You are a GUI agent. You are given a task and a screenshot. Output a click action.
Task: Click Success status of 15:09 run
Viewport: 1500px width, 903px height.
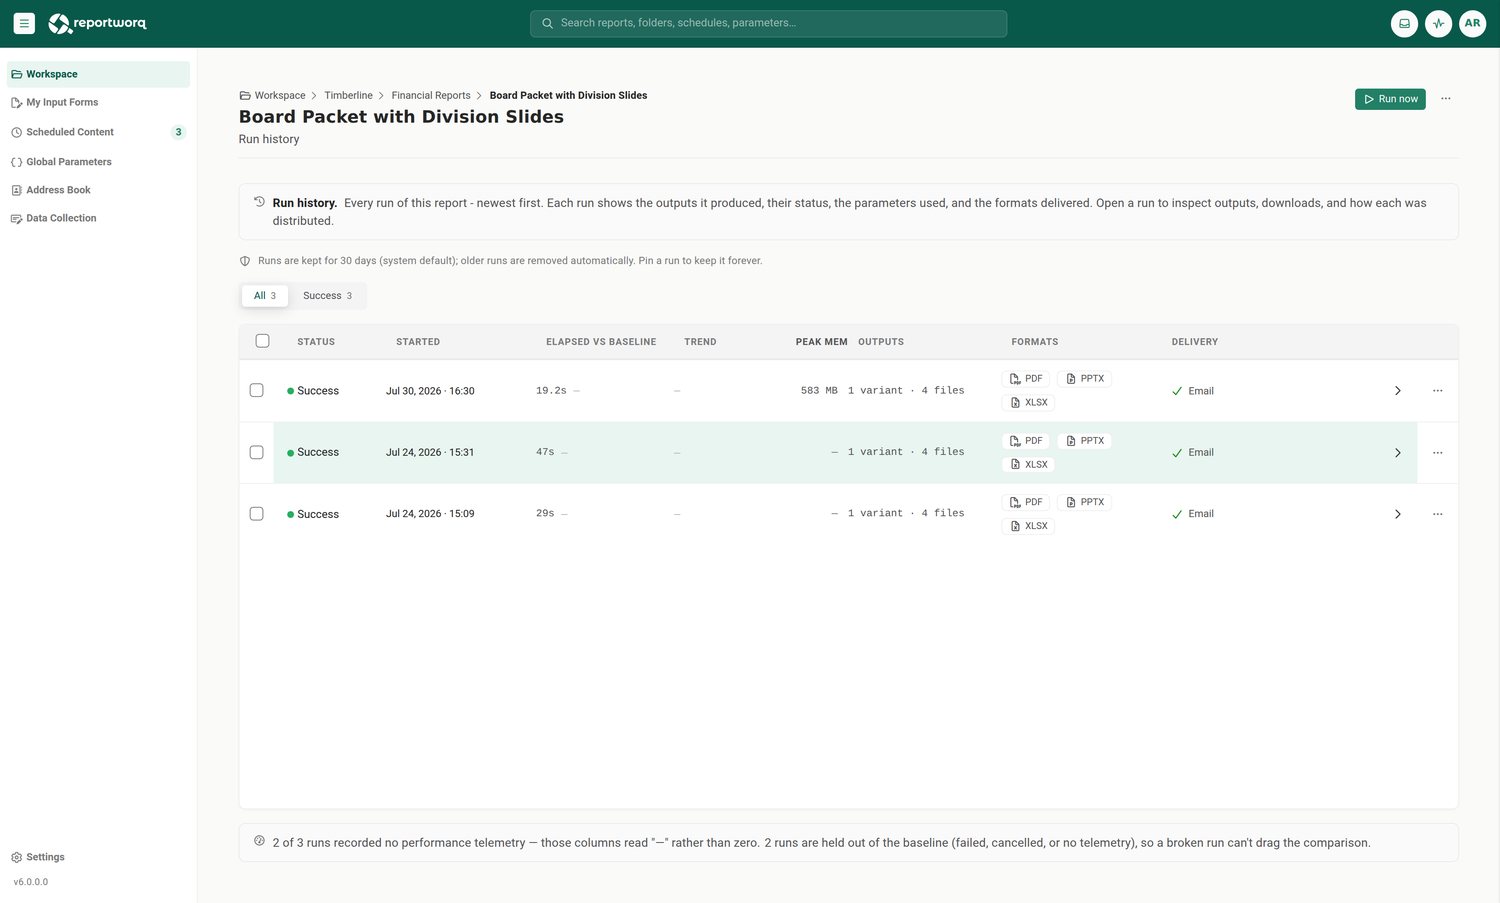(313, 514)
